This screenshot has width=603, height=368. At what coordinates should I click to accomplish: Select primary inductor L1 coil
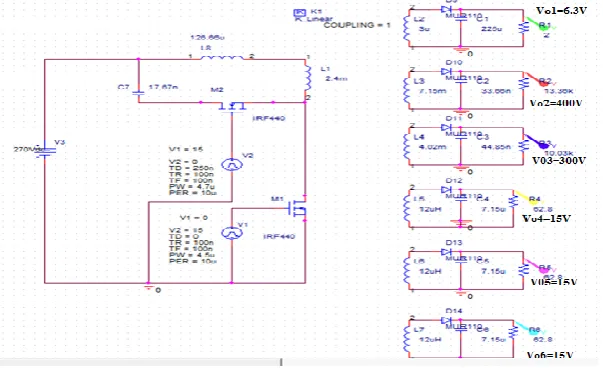308,78
